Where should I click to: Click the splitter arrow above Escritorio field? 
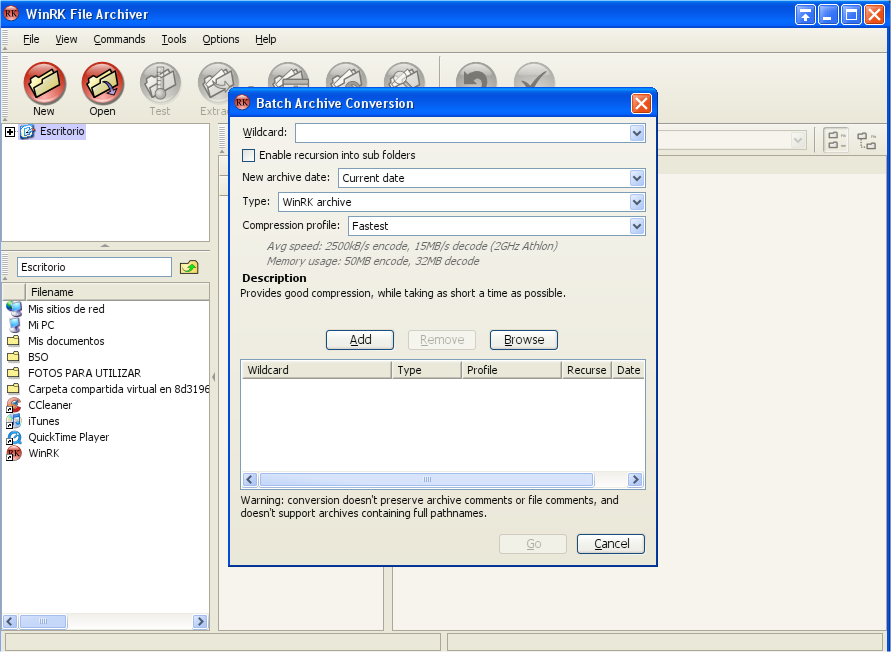coord(105,246)
